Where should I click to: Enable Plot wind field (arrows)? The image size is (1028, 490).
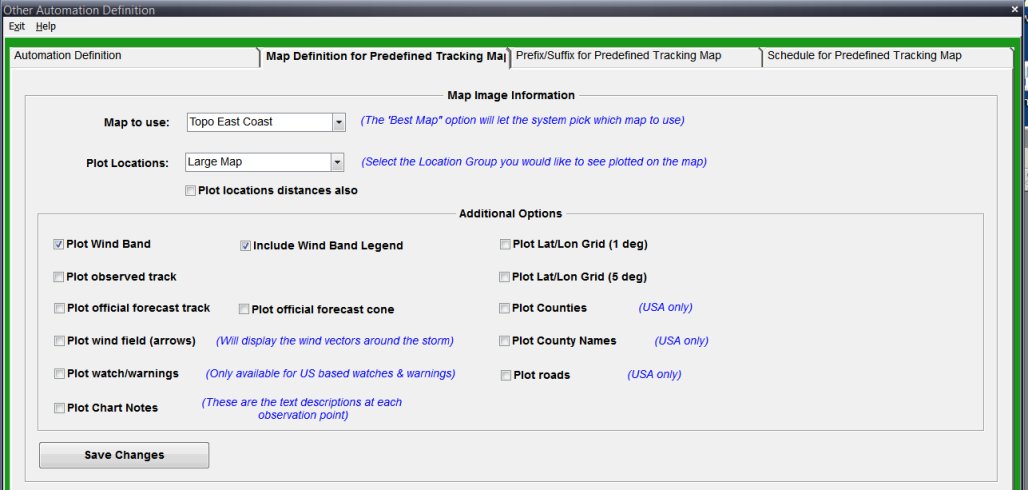click(x=59, y=341)
